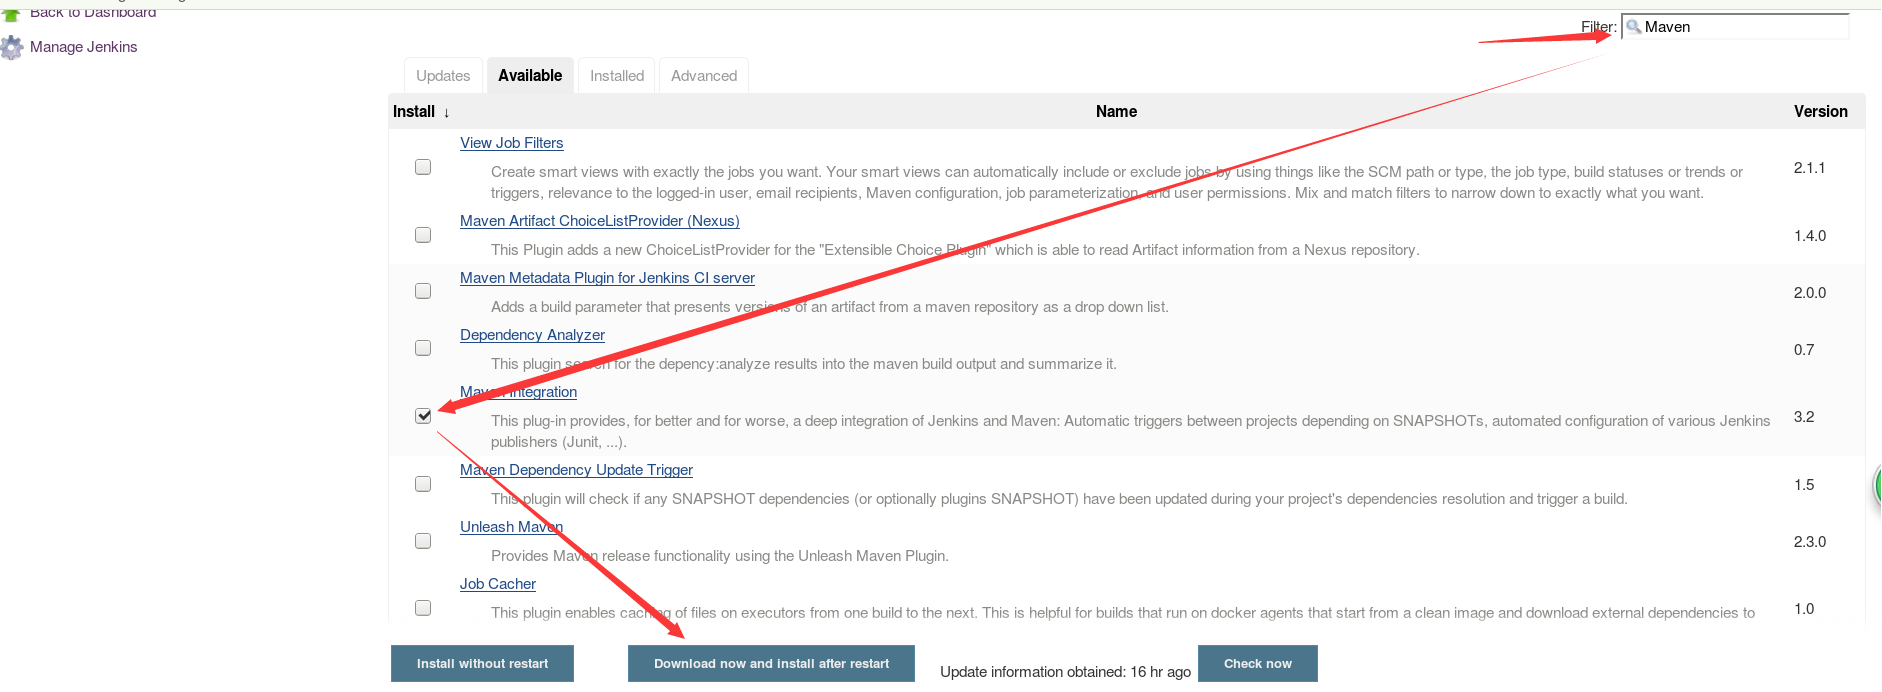Screen dimensions: 1882x692
Task: Tick the Job Cacher checkbox
Action: 423,608
